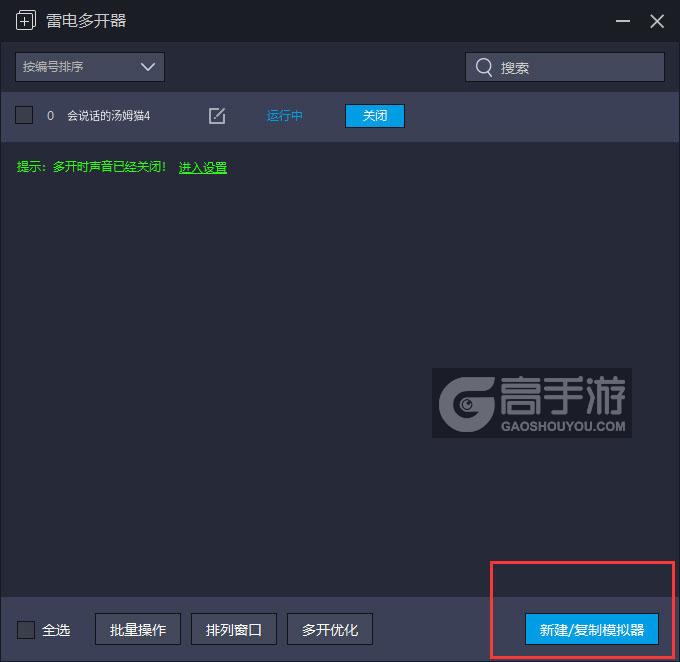Open 多开优化 settings
680x662 pixels.
pos(330,629)
